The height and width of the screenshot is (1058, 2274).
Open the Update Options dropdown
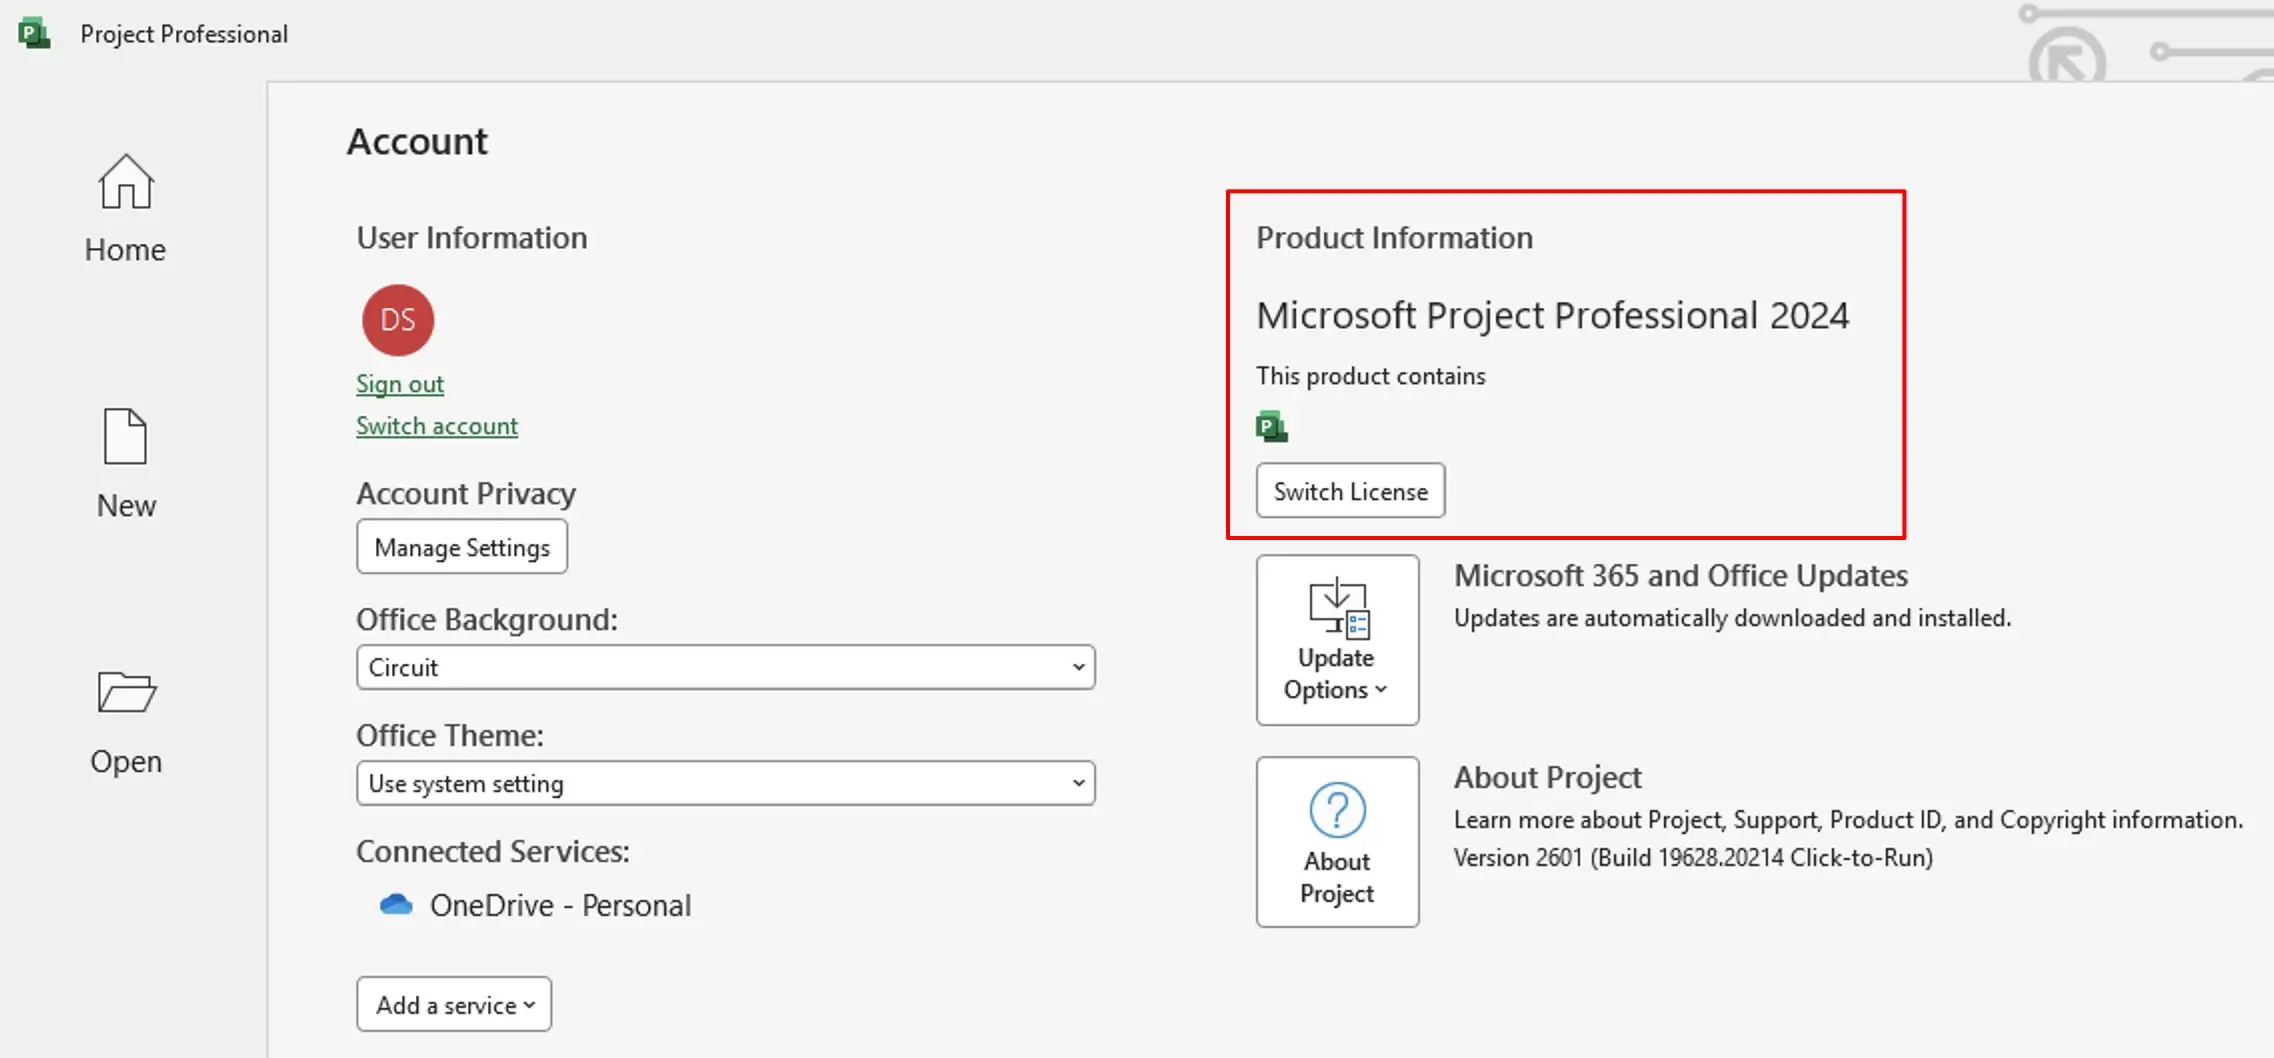[x=1337, y=640]
